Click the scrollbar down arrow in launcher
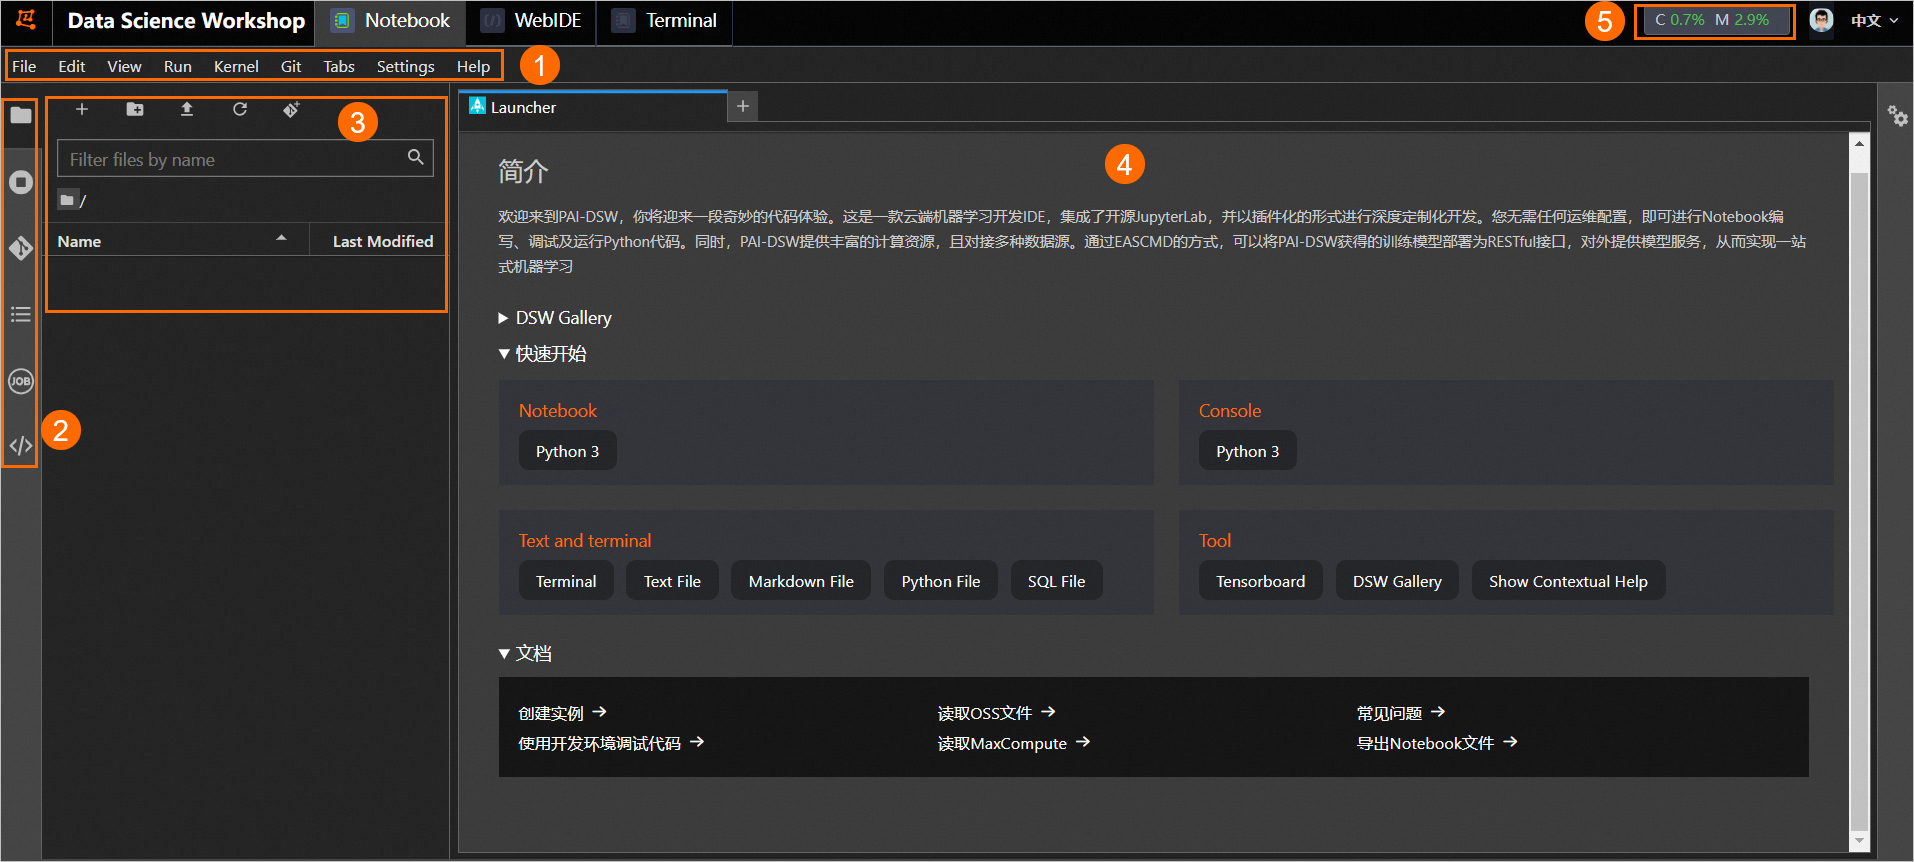Viewport: 1914px width, 862px height. point(1859,841)
